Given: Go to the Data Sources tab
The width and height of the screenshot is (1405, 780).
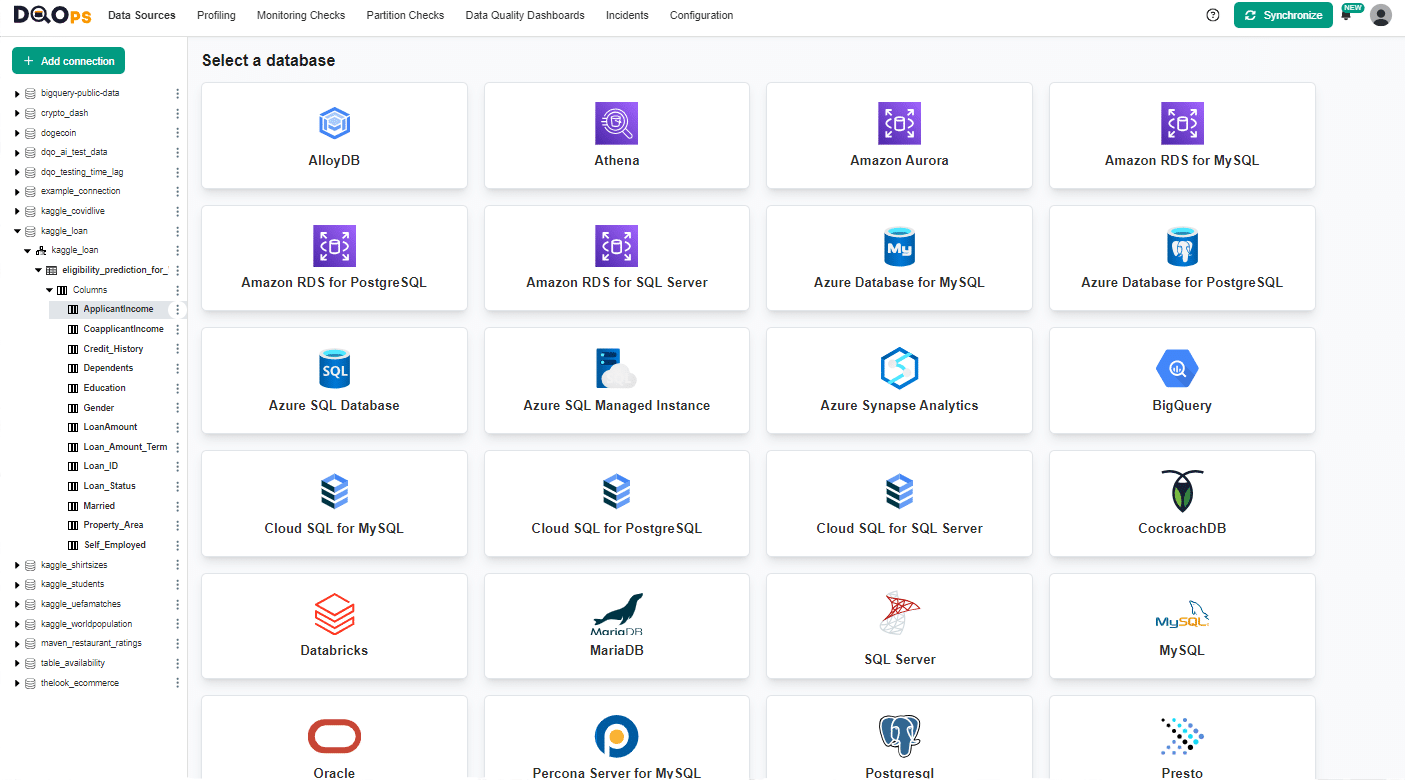Looking at the screenshot, I should pyautogui.click(x=142, y=15).
